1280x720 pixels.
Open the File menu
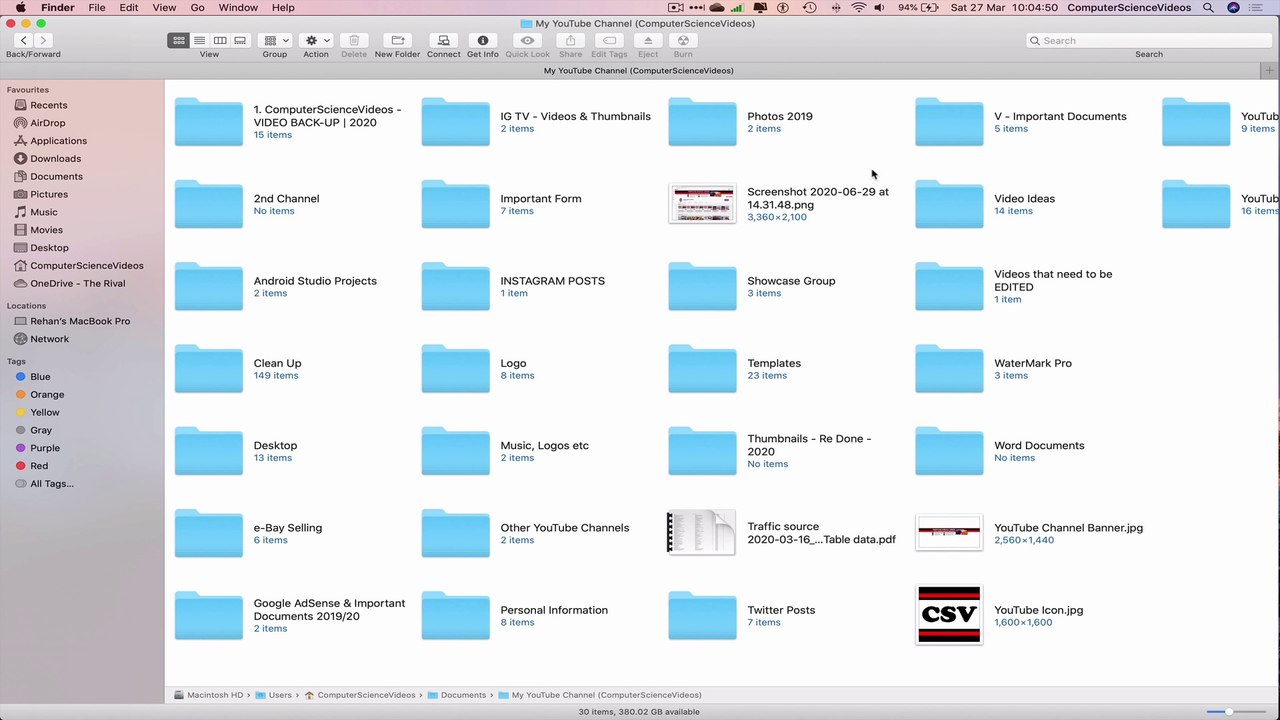97,7
